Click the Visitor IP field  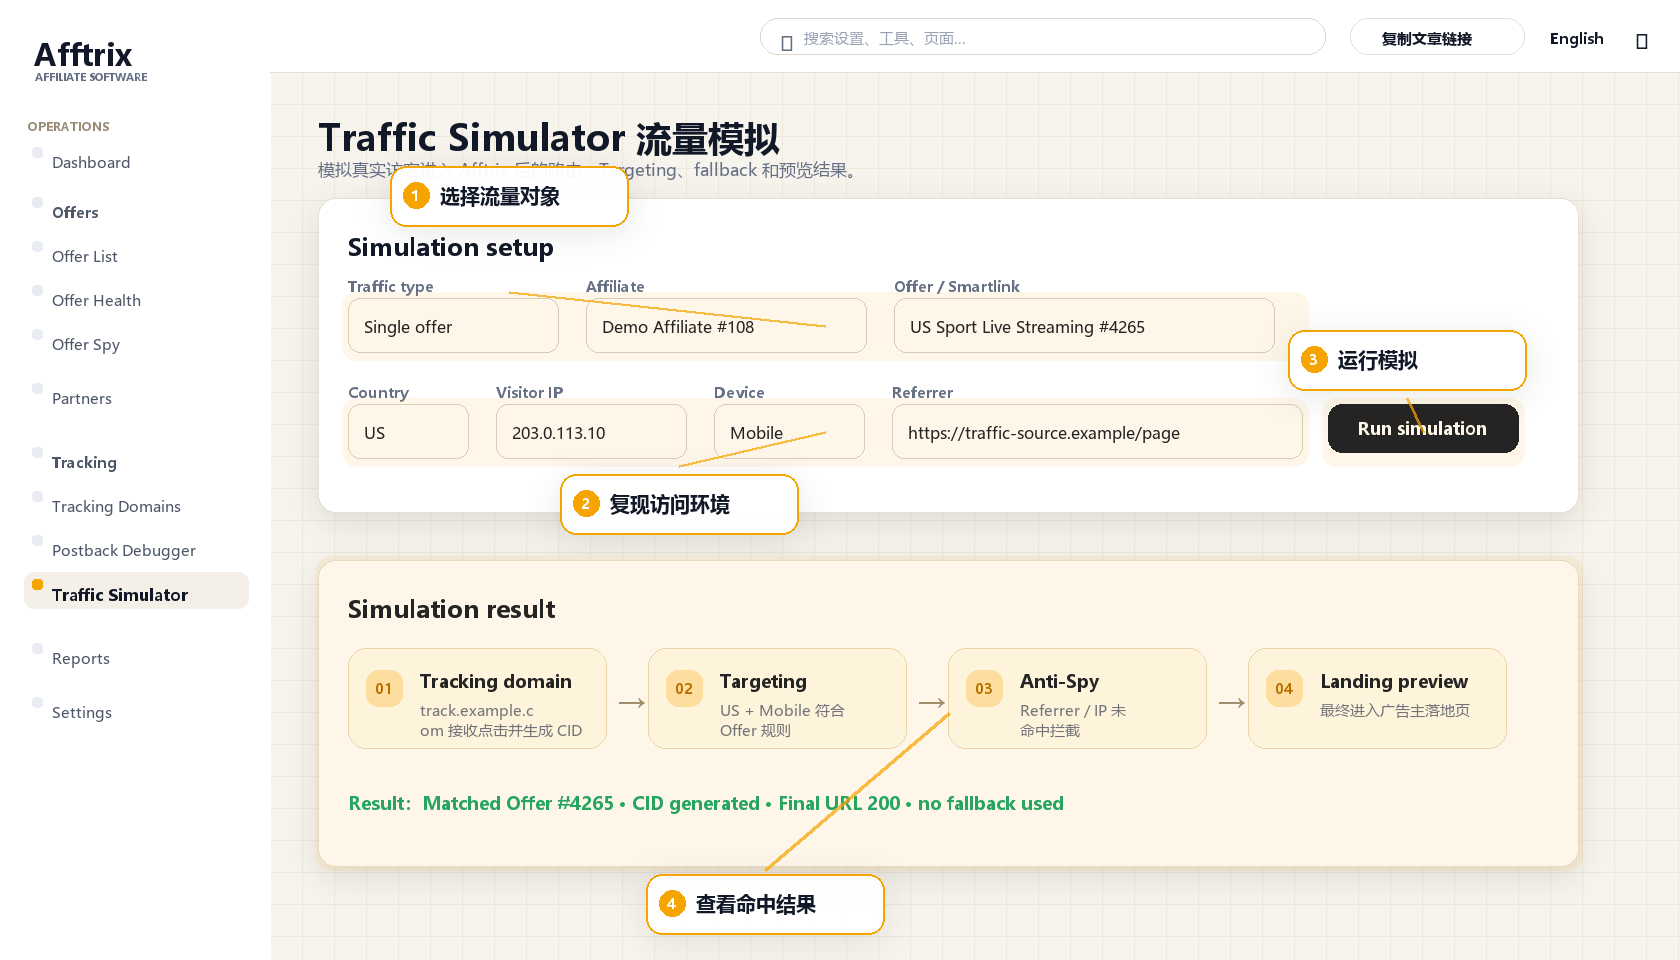(591, 432)
